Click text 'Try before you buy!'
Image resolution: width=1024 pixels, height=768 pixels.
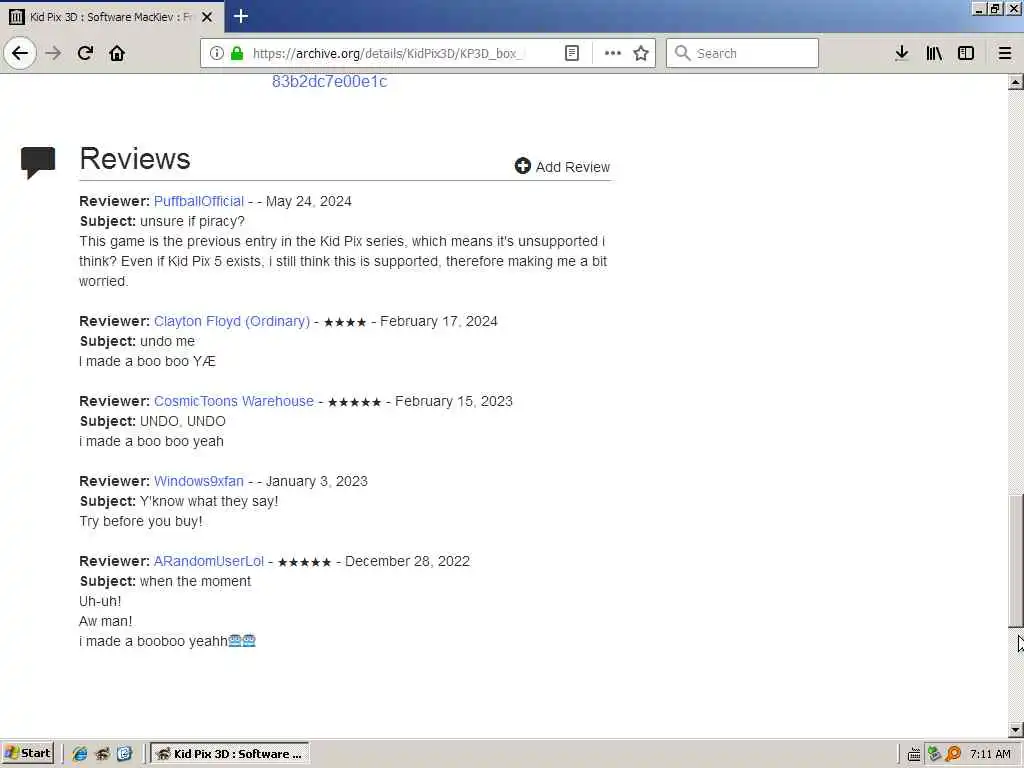(140, 521)
